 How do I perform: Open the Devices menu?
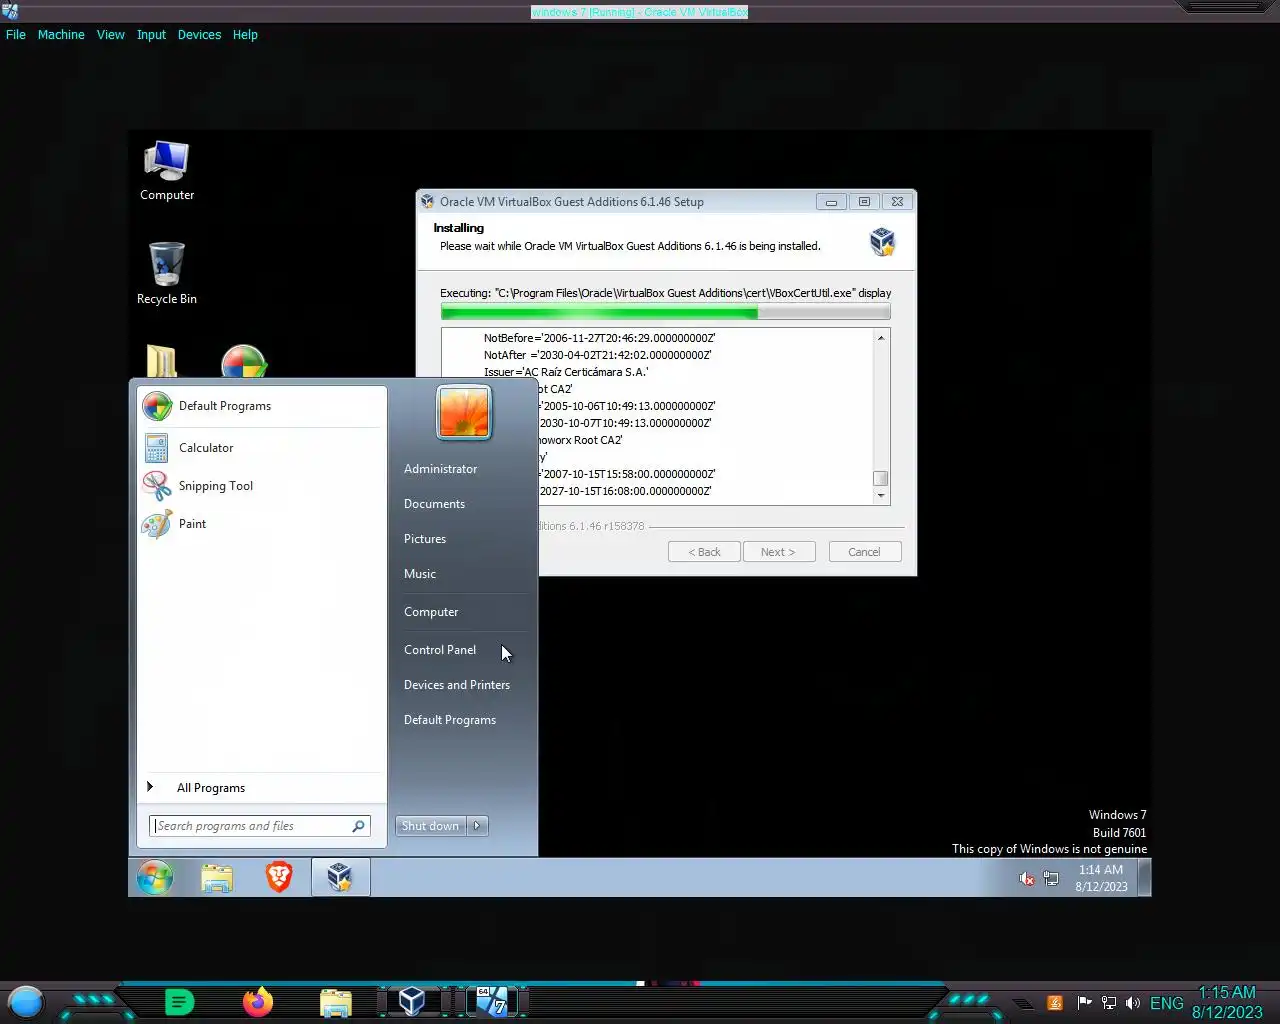click(199, 34)
